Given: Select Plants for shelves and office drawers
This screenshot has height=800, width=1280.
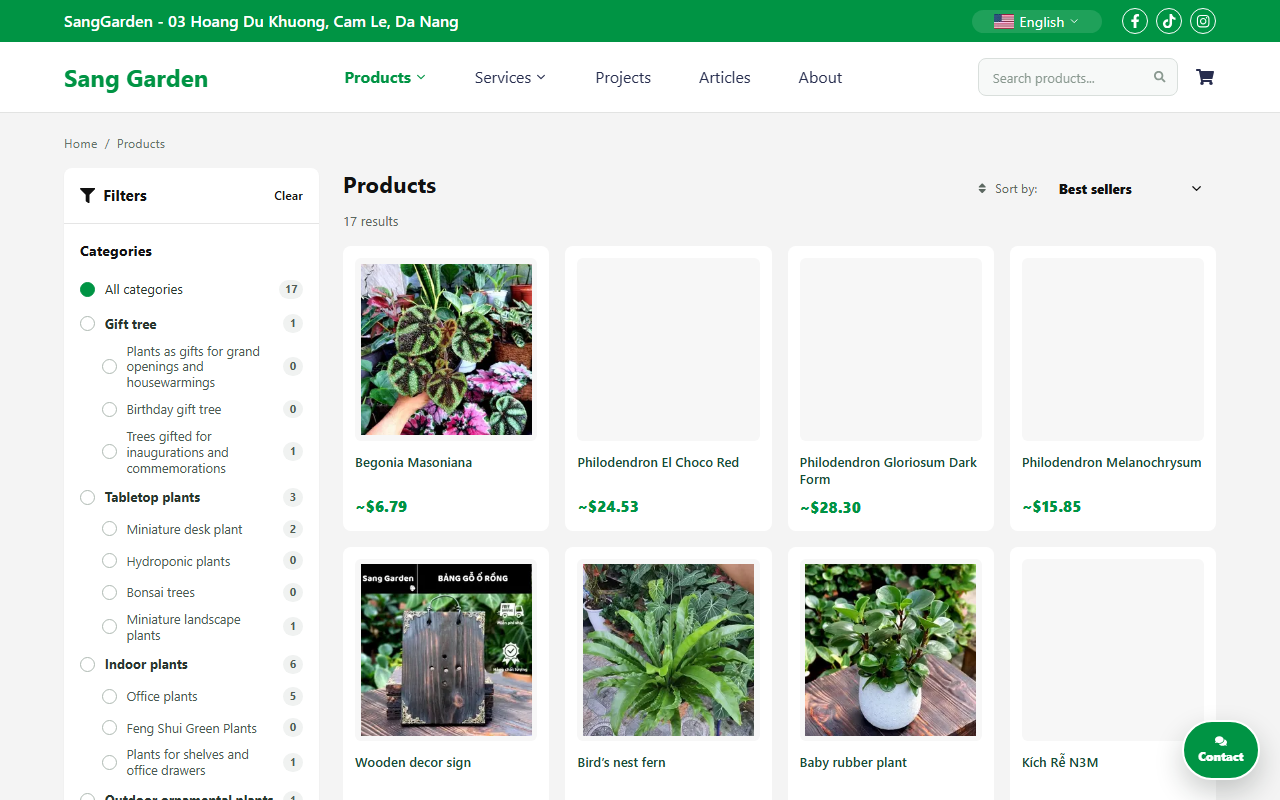Looking at the screenshot, I should coord(110,762).
